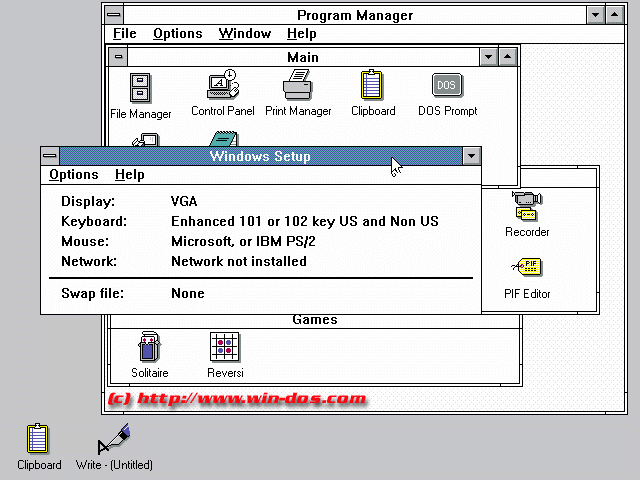The width and height of the screenshot is (640, 480).
Task: Open the Window menu in Program Manager
Action: 244,34
